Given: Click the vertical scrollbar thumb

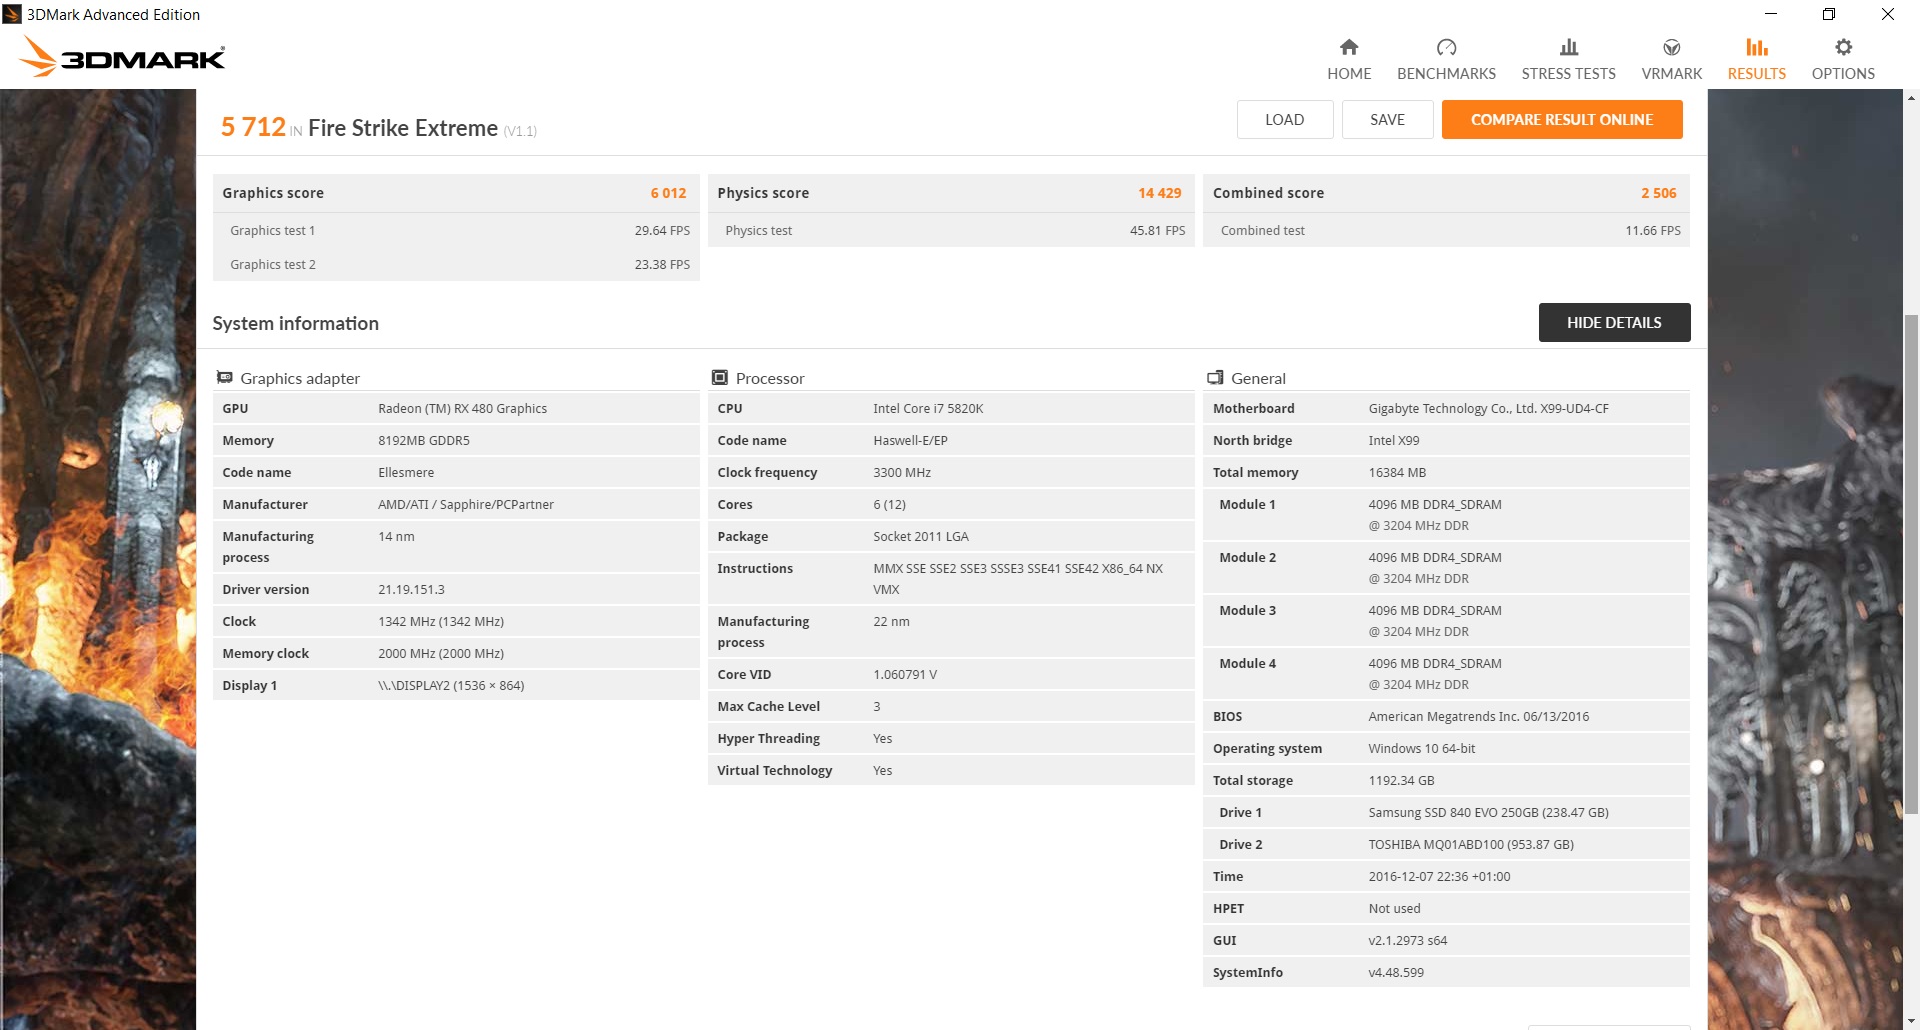Looking at the screenshot, I should click(x=1911, y=565).
